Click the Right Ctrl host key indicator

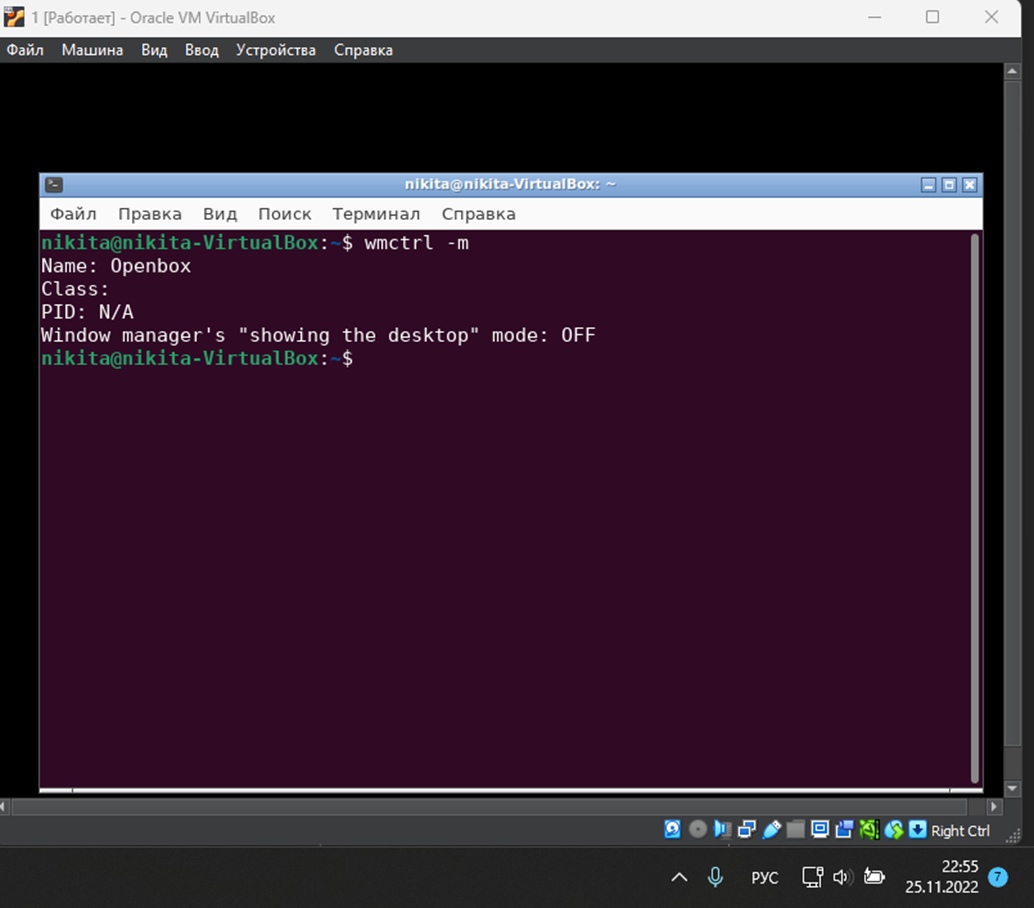(x=959, y=830)
